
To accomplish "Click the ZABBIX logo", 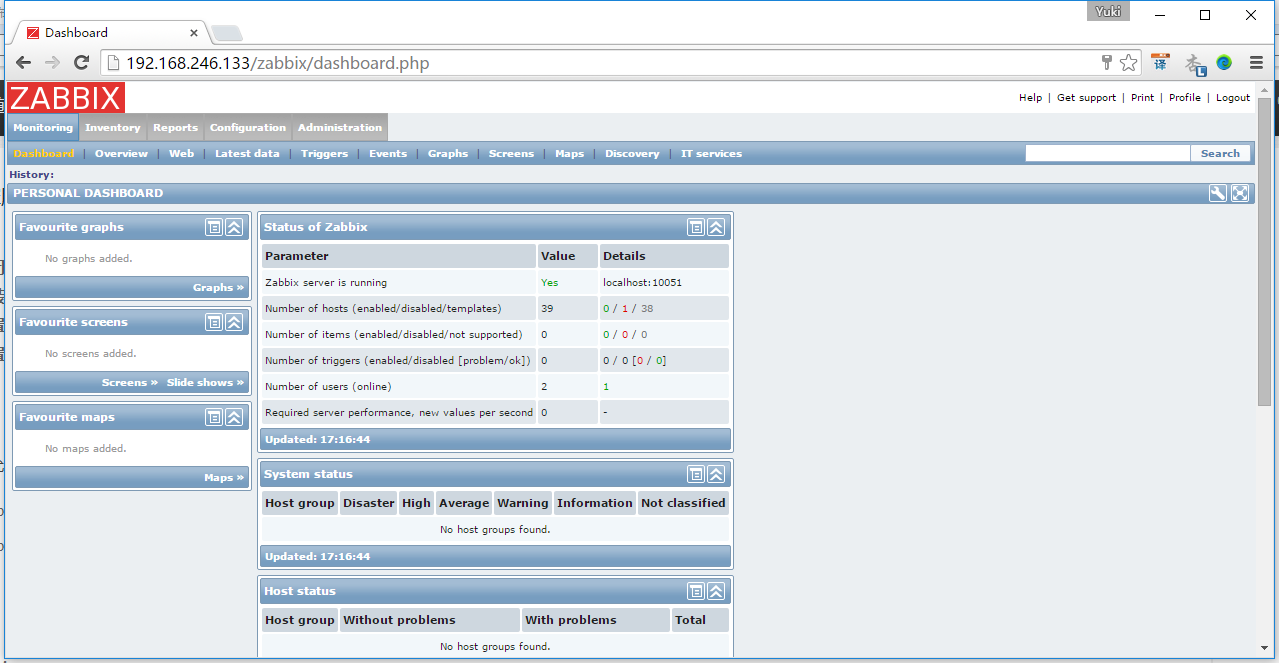I will coord(67,98).
